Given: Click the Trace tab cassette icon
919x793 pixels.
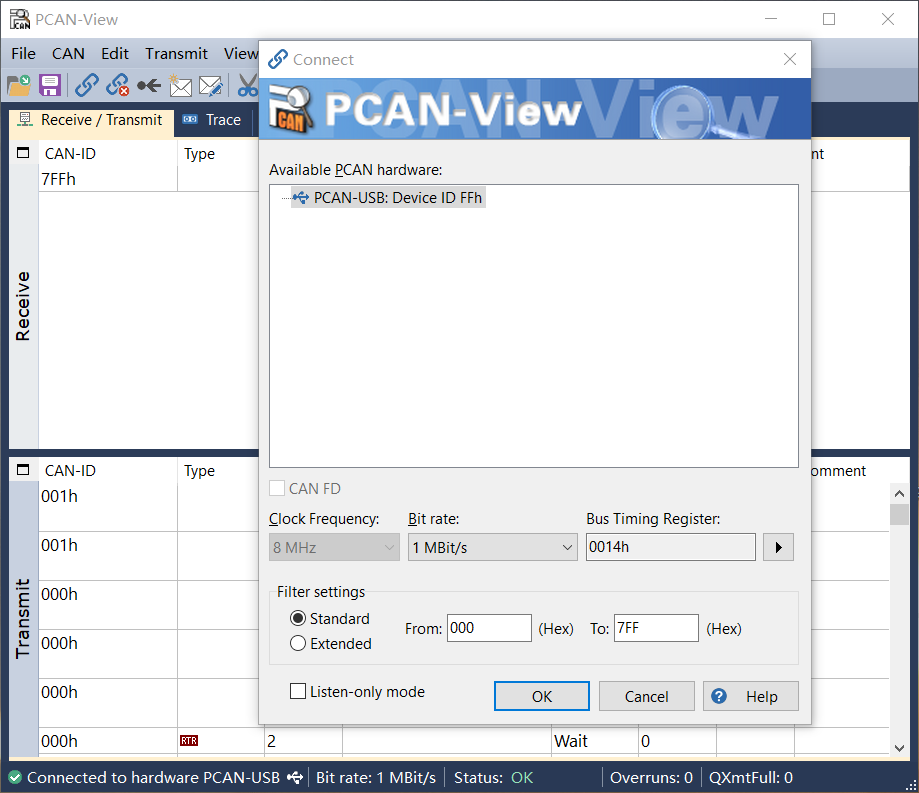Looking at the screenshot, I should [190, 120].
